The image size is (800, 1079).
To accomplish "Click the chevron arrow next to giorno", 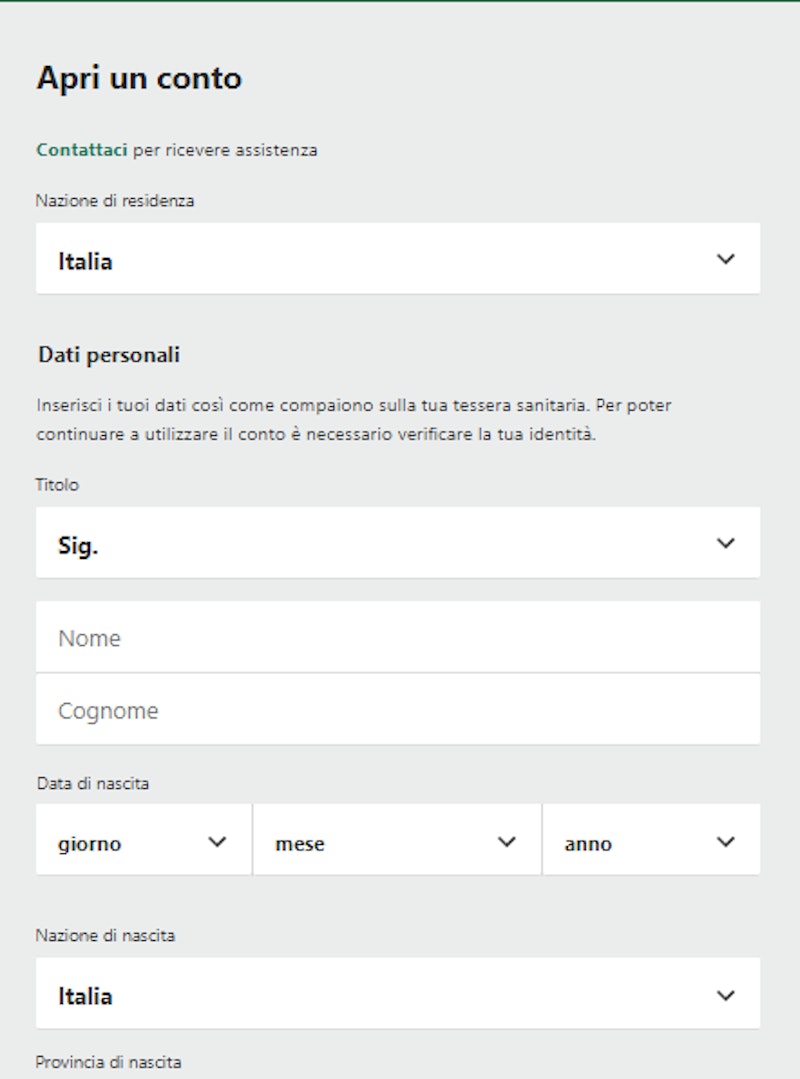I will click(x=217, y=842).
